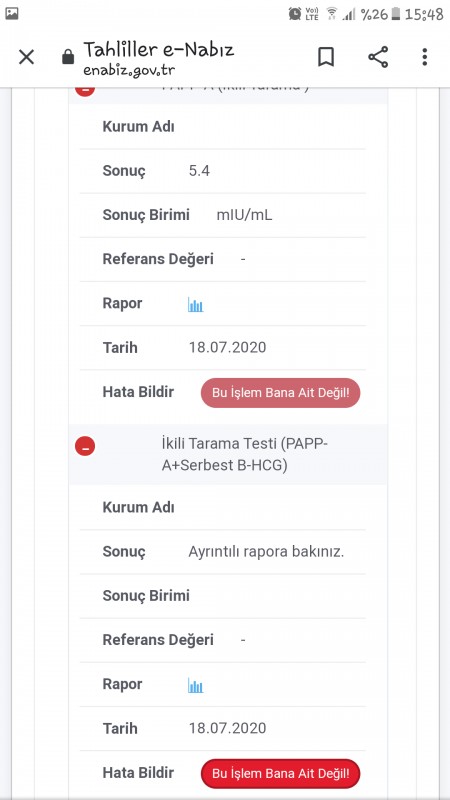450x800 pixels.
Task: Bookmark the e-Nabız page
Action: (326, 57)
